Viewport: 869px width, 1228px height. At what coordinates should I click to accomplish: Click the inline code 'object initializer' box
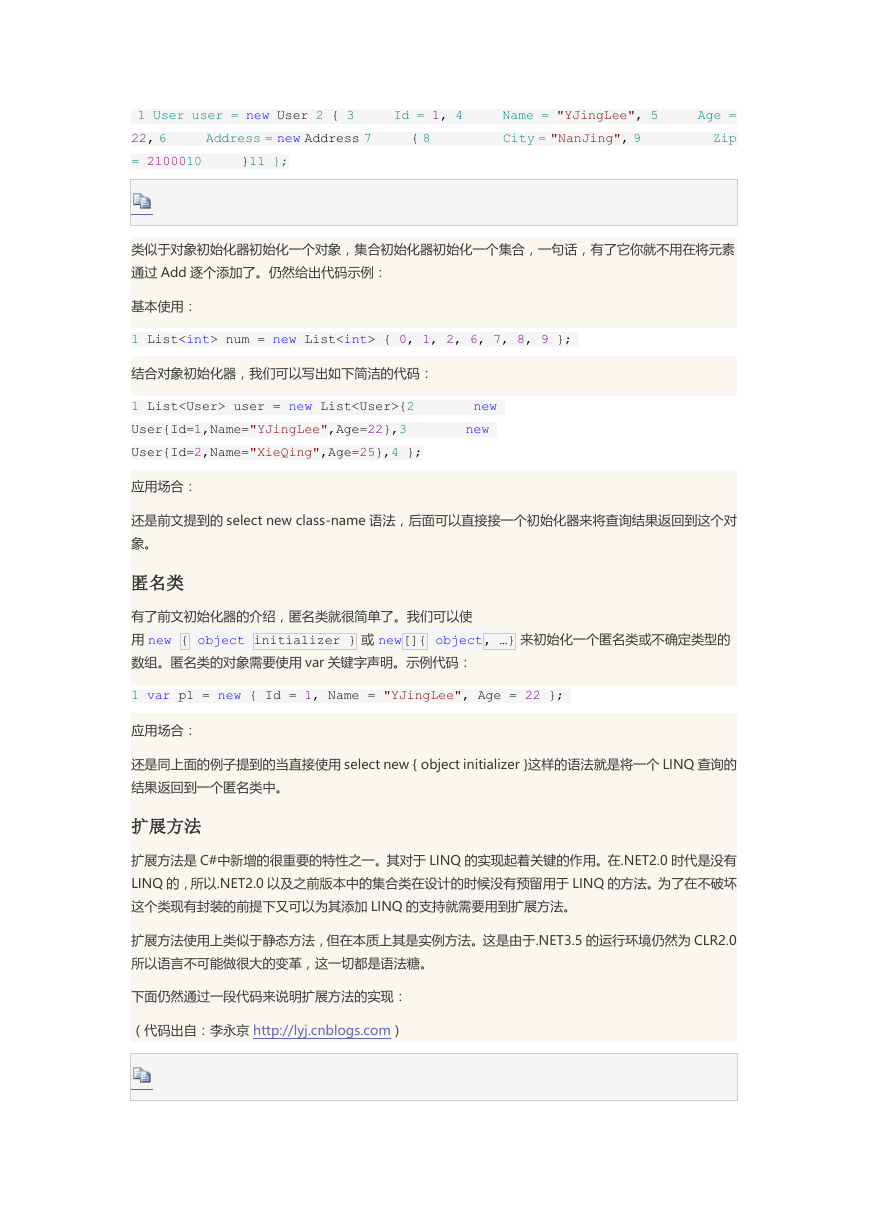[x=305, y=640]
